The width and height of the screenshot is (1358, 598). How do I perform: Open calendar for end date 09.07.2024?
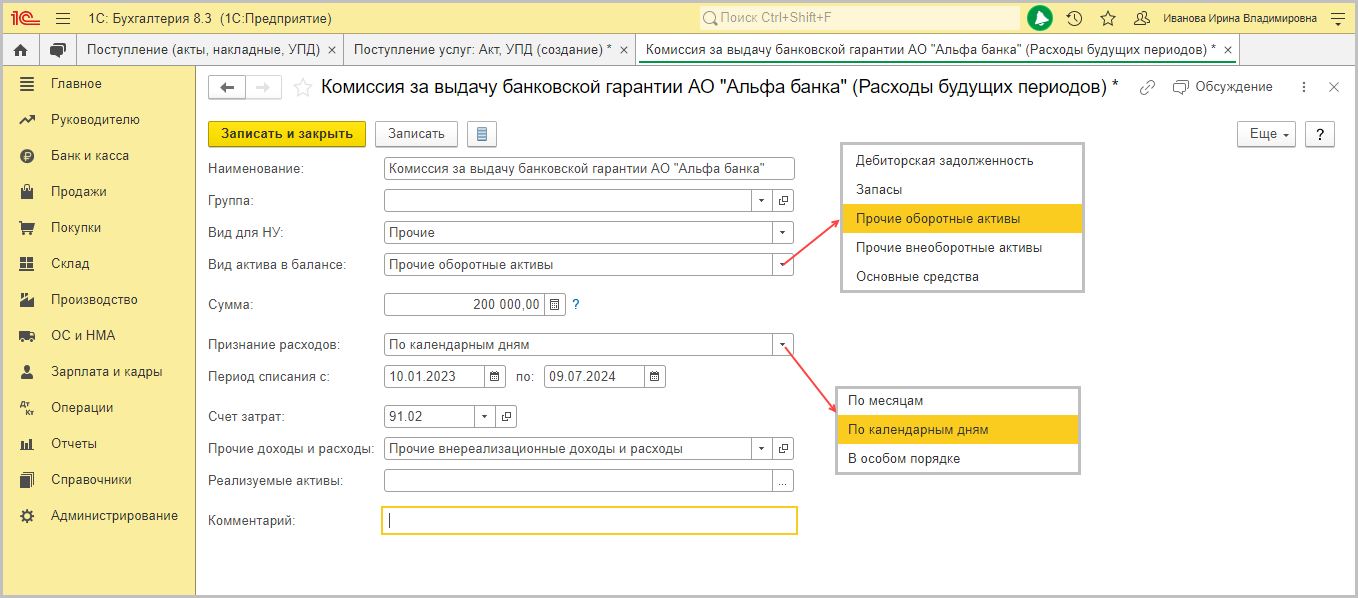tap(655, 376)
